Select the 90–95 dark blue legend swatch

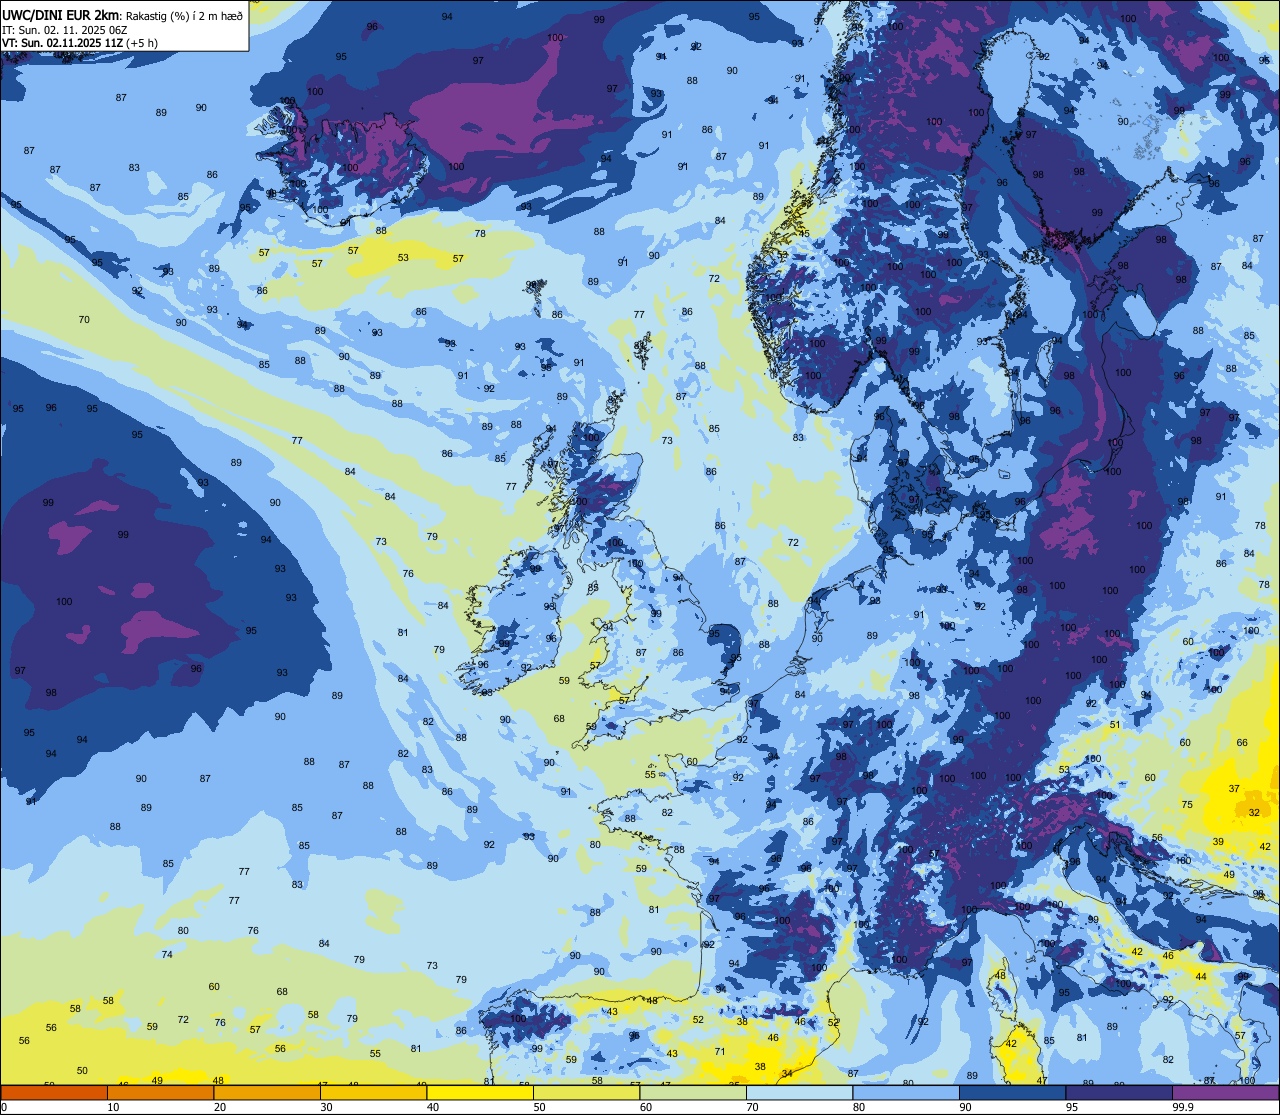1012,1093
